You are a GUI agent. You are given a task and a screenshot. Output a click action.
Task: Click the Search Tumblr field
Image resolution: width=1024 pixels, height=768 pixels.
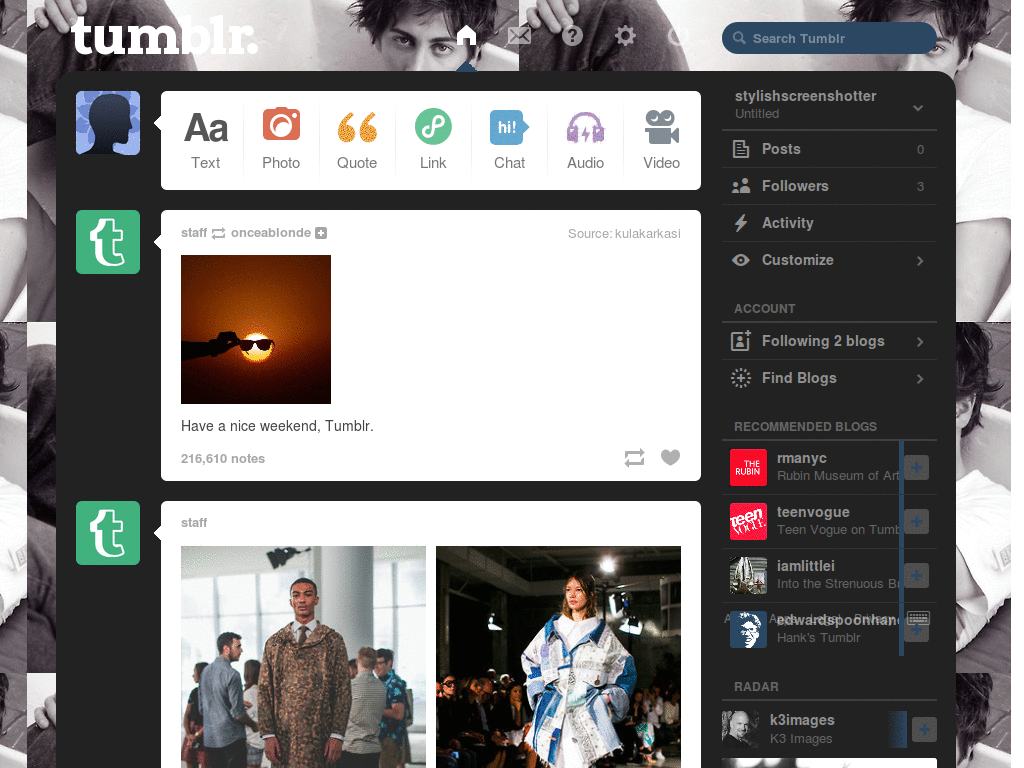829,38
